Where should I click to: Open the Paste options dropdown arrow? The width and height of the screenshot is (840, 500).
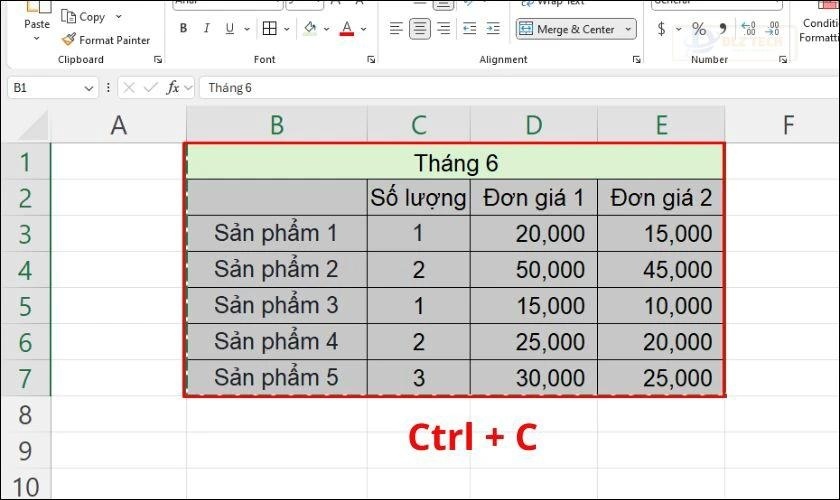(x=36, y=39)
